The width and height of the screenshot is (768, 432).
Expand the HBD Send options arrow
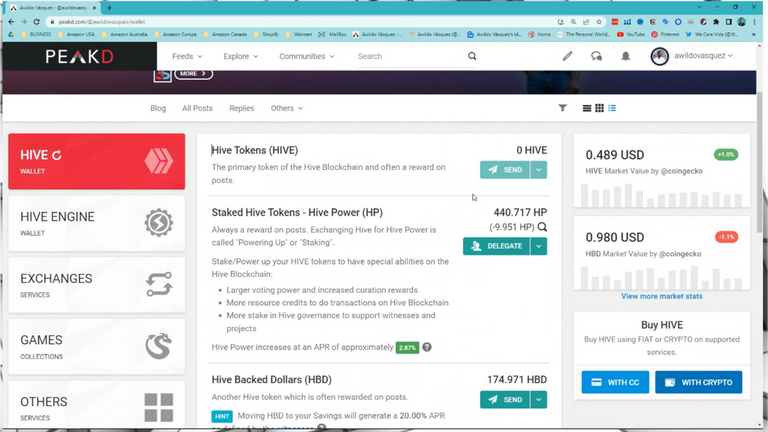coord(538,400)
